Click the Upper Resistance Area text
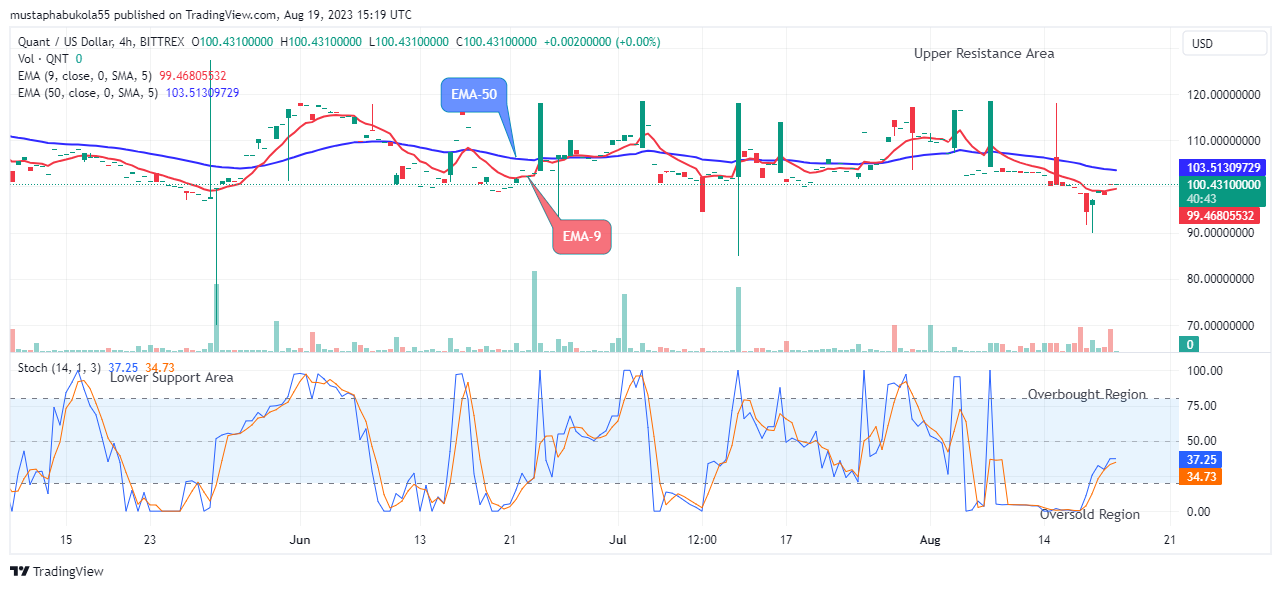This screenshot has height=589, width=1281. point(983,53)
